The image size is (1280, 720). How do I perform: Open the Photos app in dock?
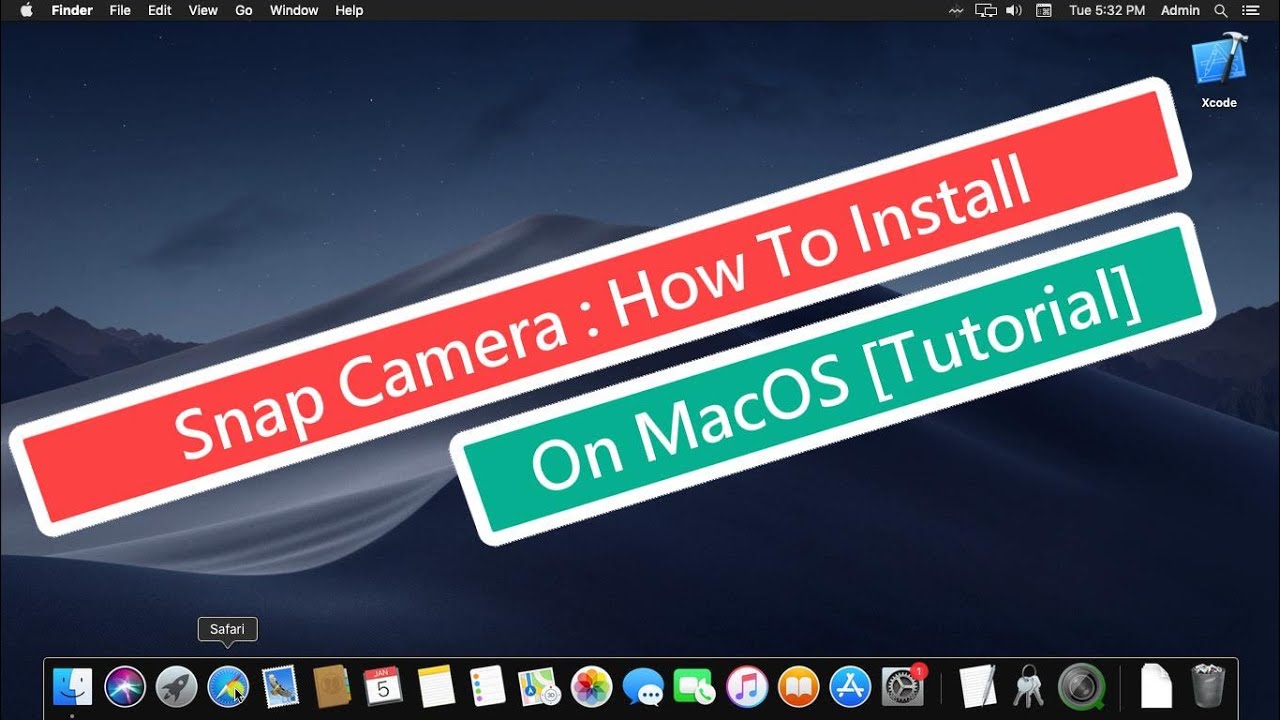click(591, 687)
